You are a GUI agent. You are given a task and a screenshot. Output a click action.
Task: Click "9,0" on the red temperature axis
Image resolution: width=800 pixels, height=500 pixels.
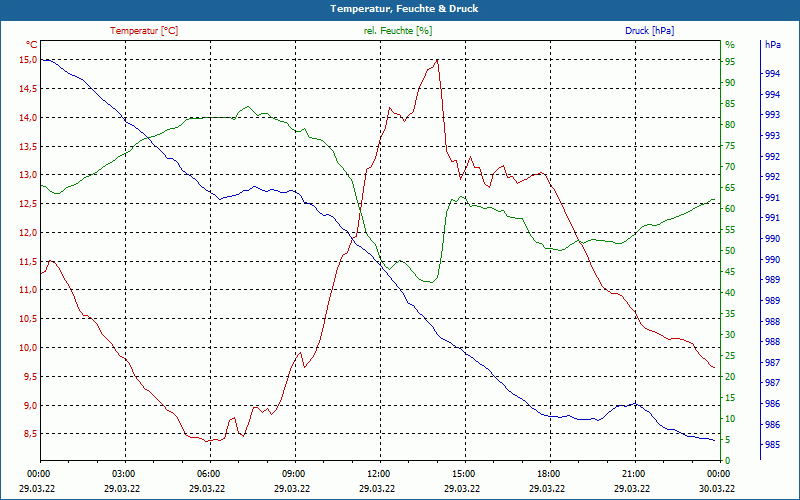[31, 405]
